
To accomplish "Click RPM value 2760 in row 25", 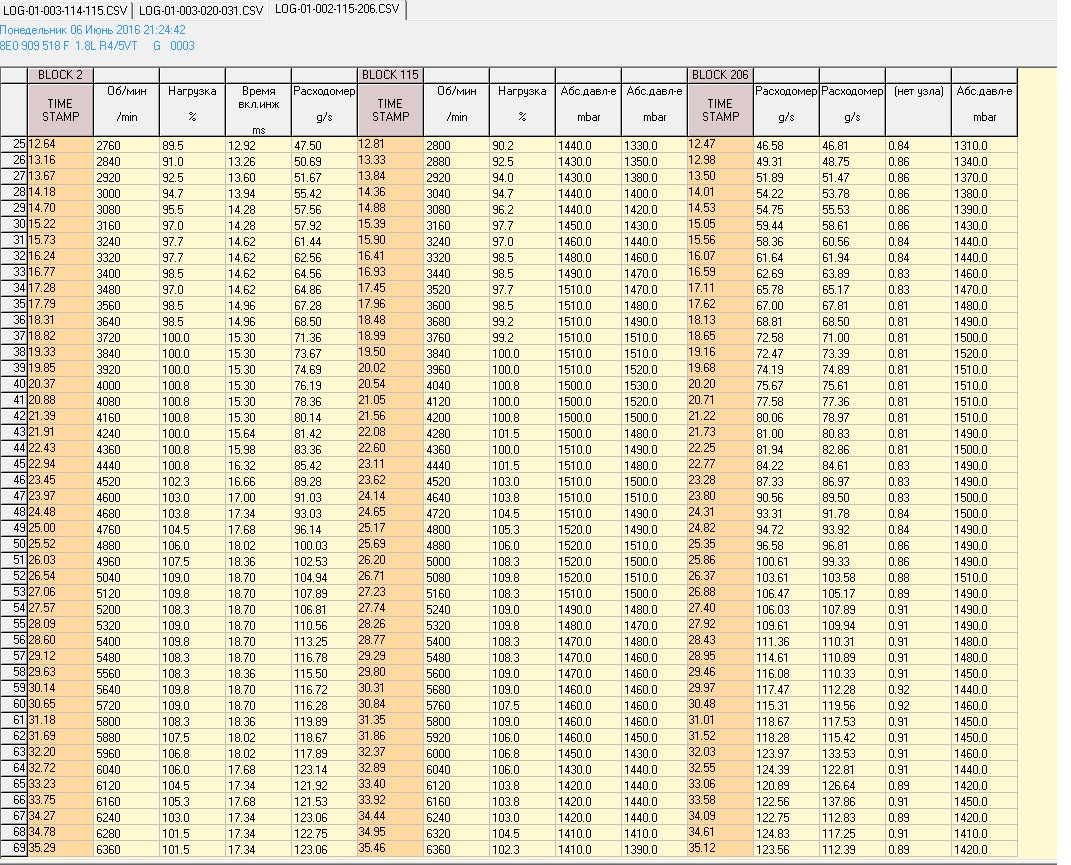I will [x=126, y=146].
